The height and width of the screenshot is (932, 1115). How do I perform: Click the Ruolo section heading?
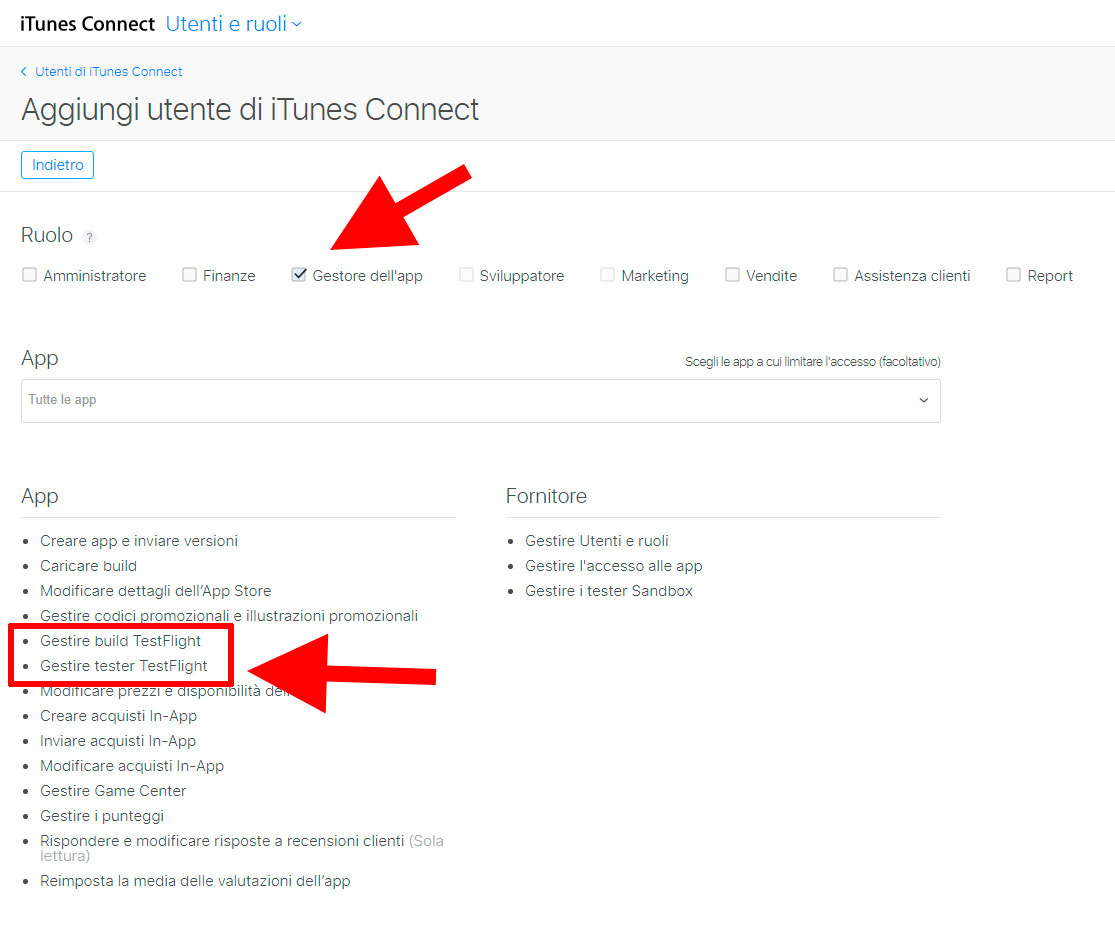point(47,235)
